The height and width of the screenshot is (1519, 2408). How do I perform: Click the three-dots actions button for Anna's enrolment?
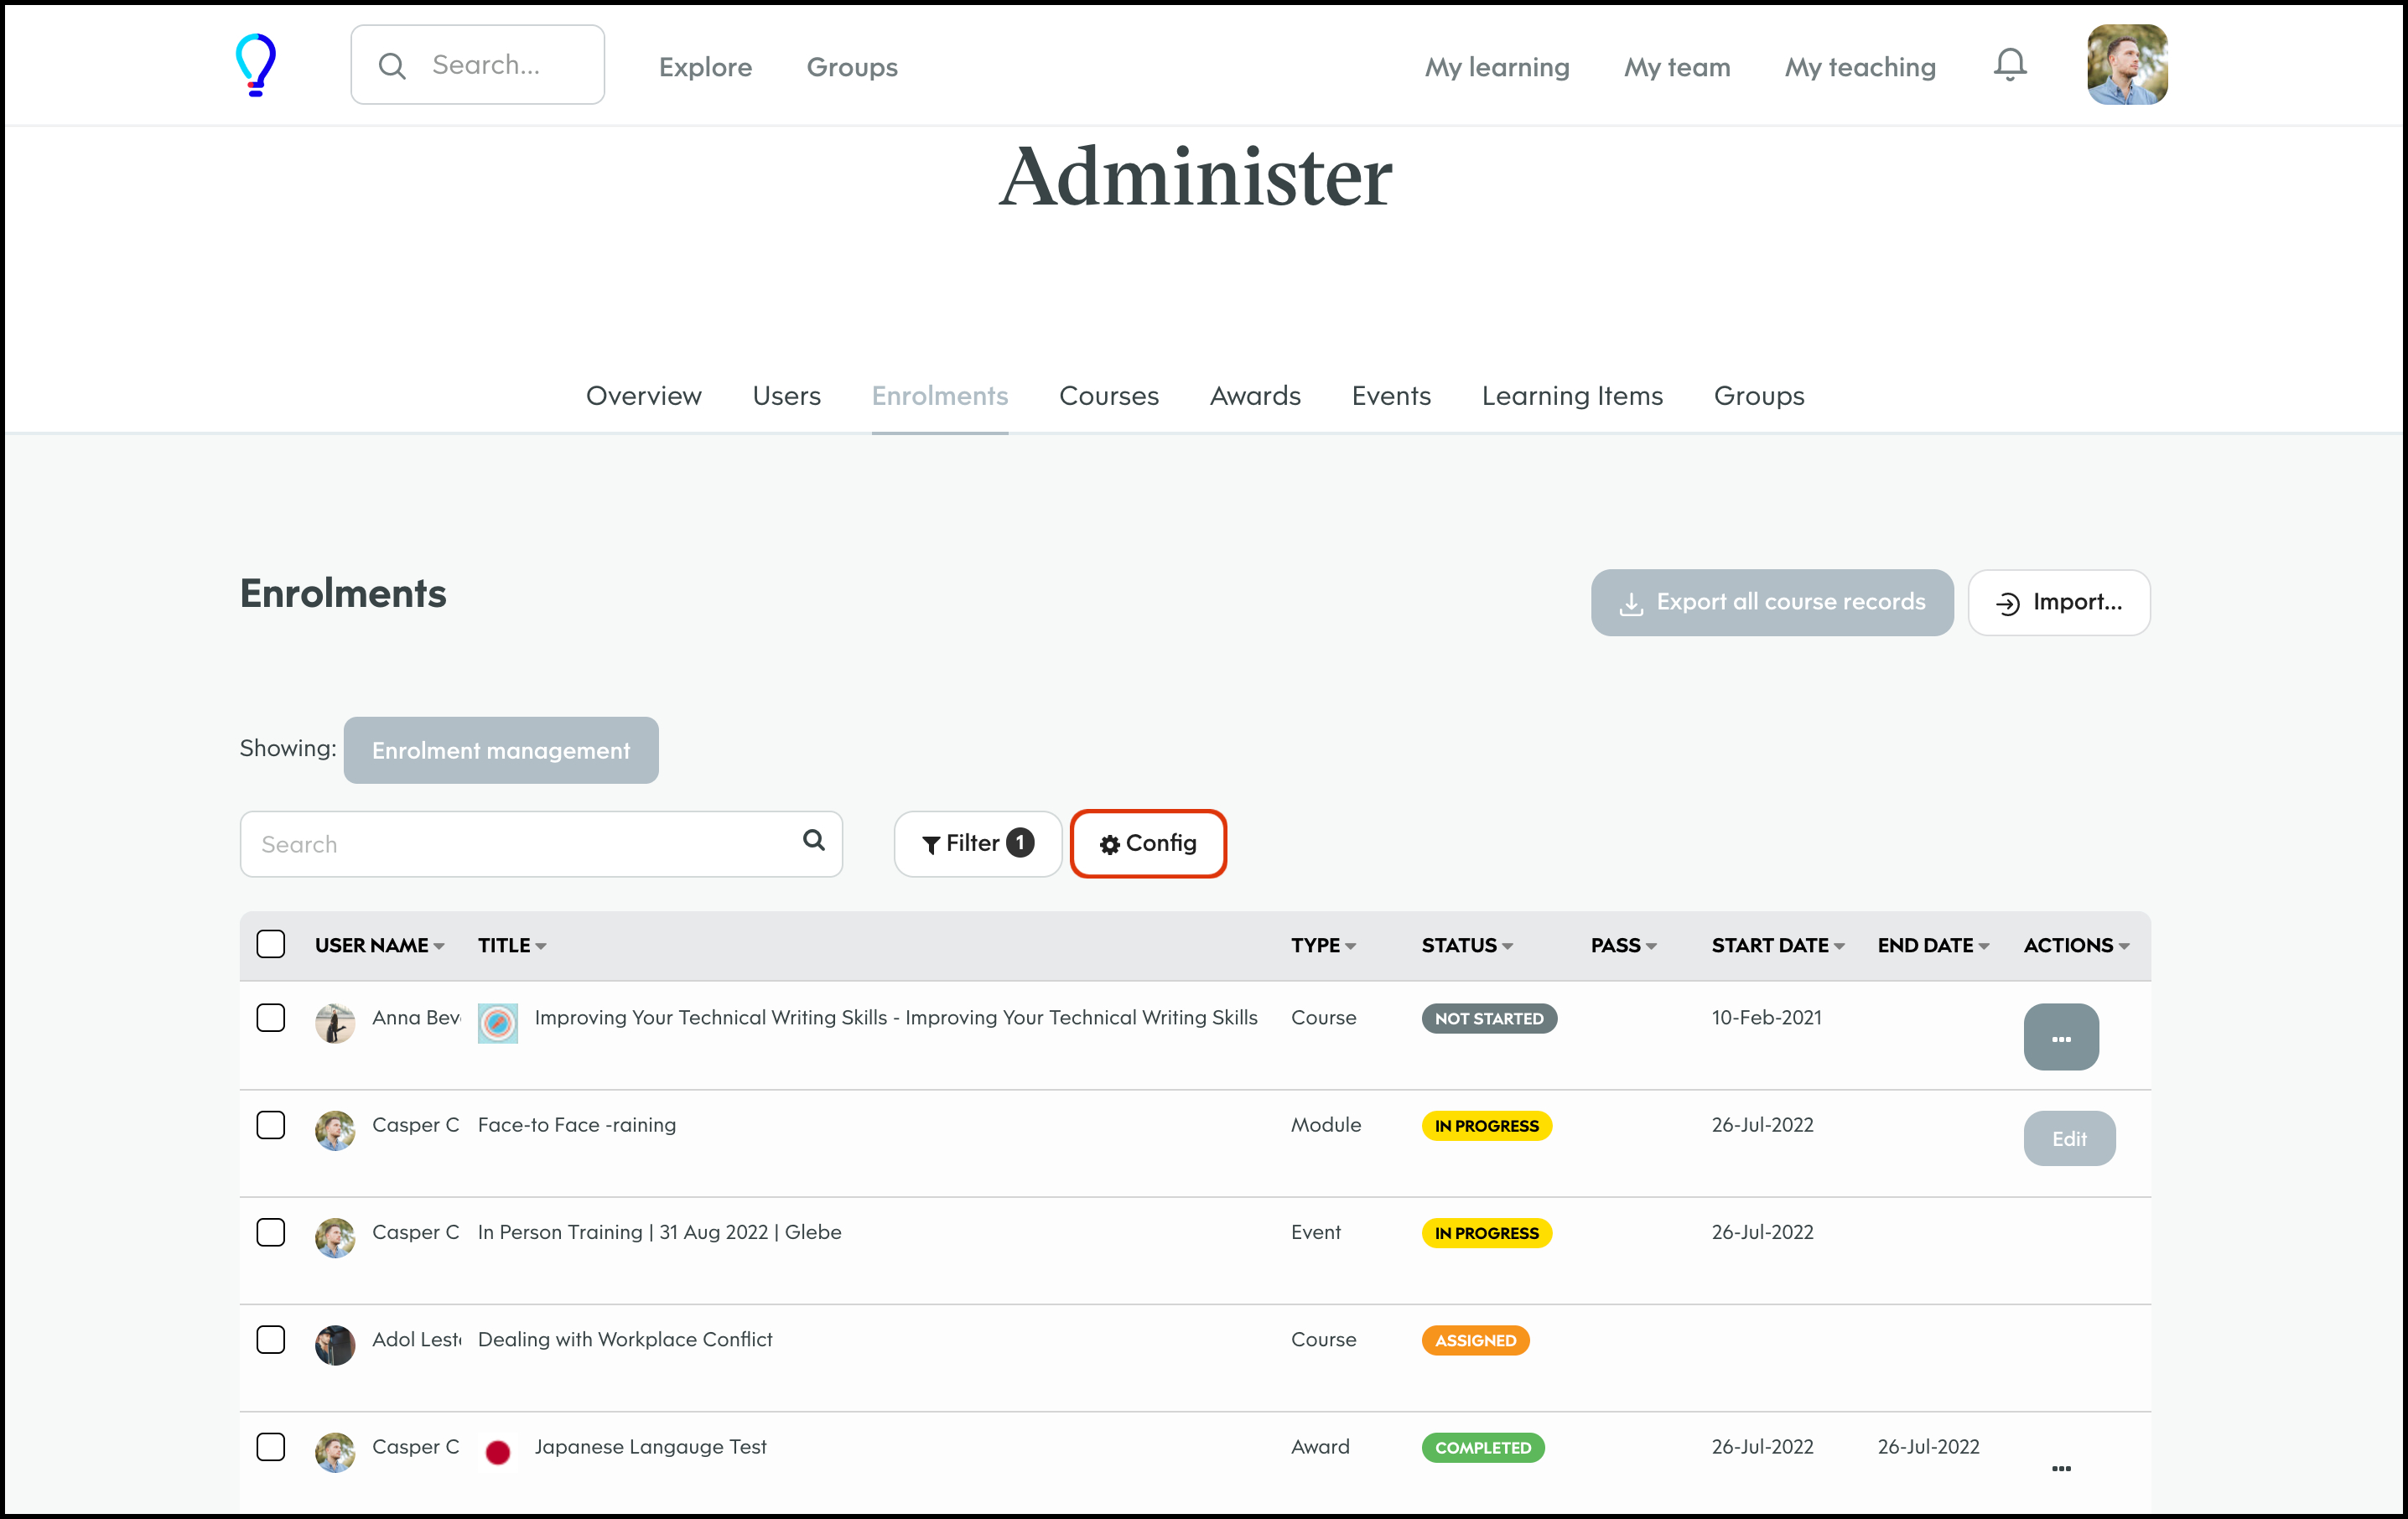2060,1037
